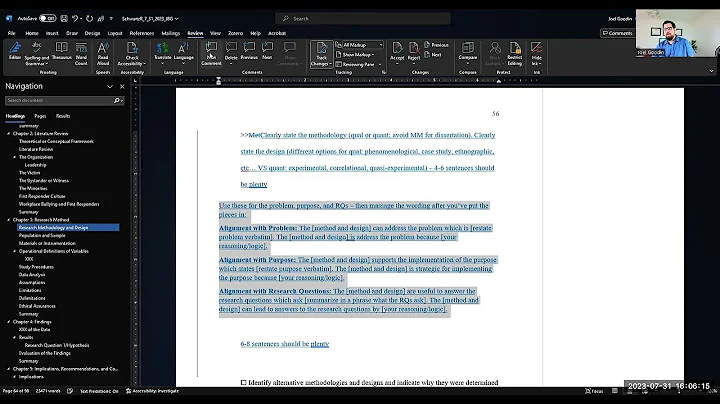Screen dimensions: 720x404
Task: Click the Accessibility: Investigate status
Action: pos(152,391)
